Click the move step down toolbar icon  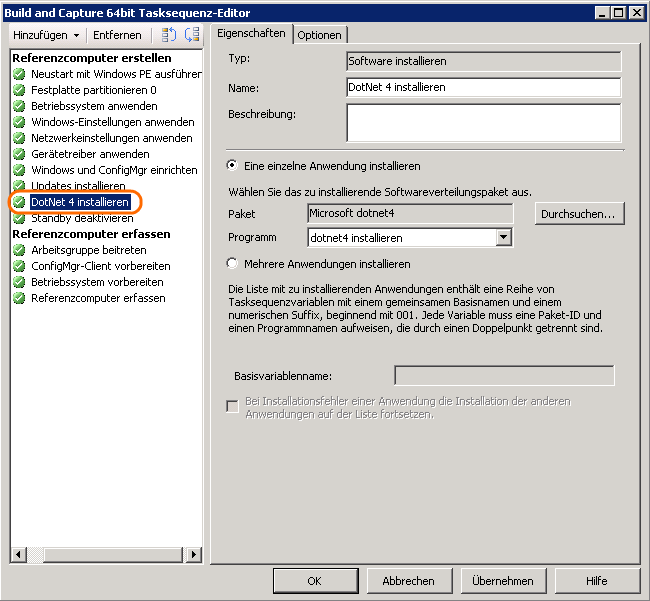pyautogui.click(x=192, y=35)
